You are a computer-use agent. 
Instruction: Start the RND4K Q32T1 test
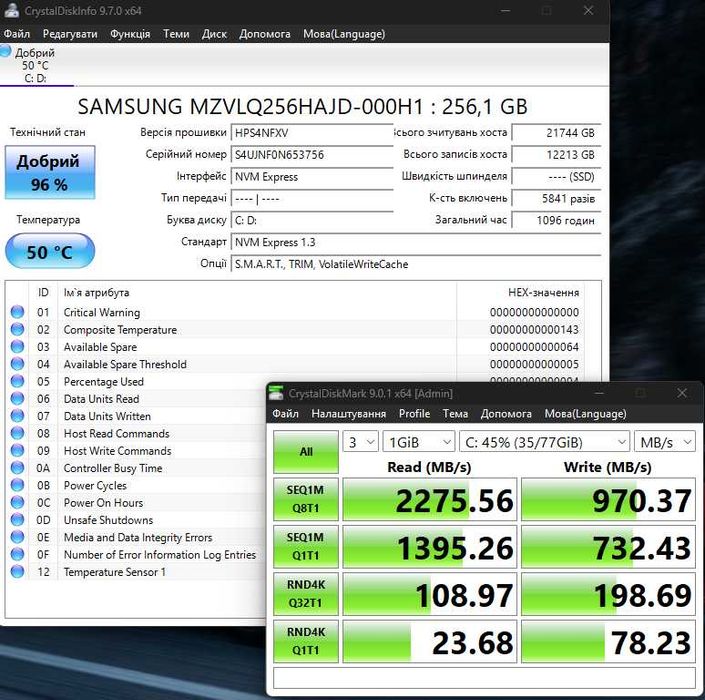[306, 593]
